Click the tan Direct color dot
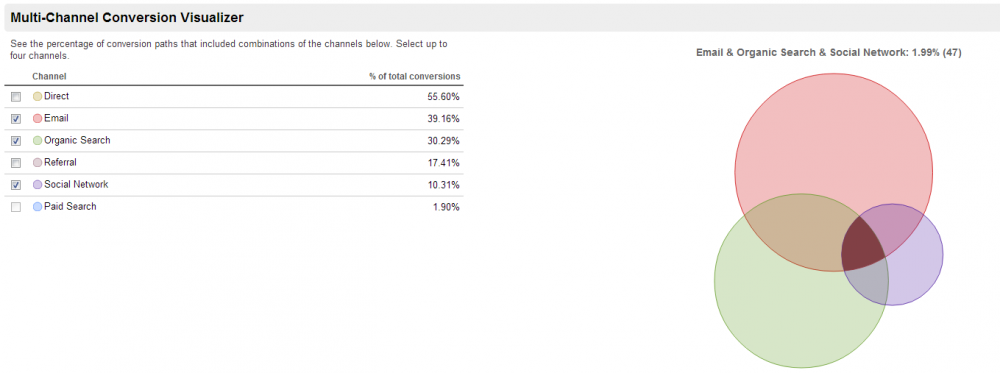This screenshot has height=373, width=1000. coord(37,97)
